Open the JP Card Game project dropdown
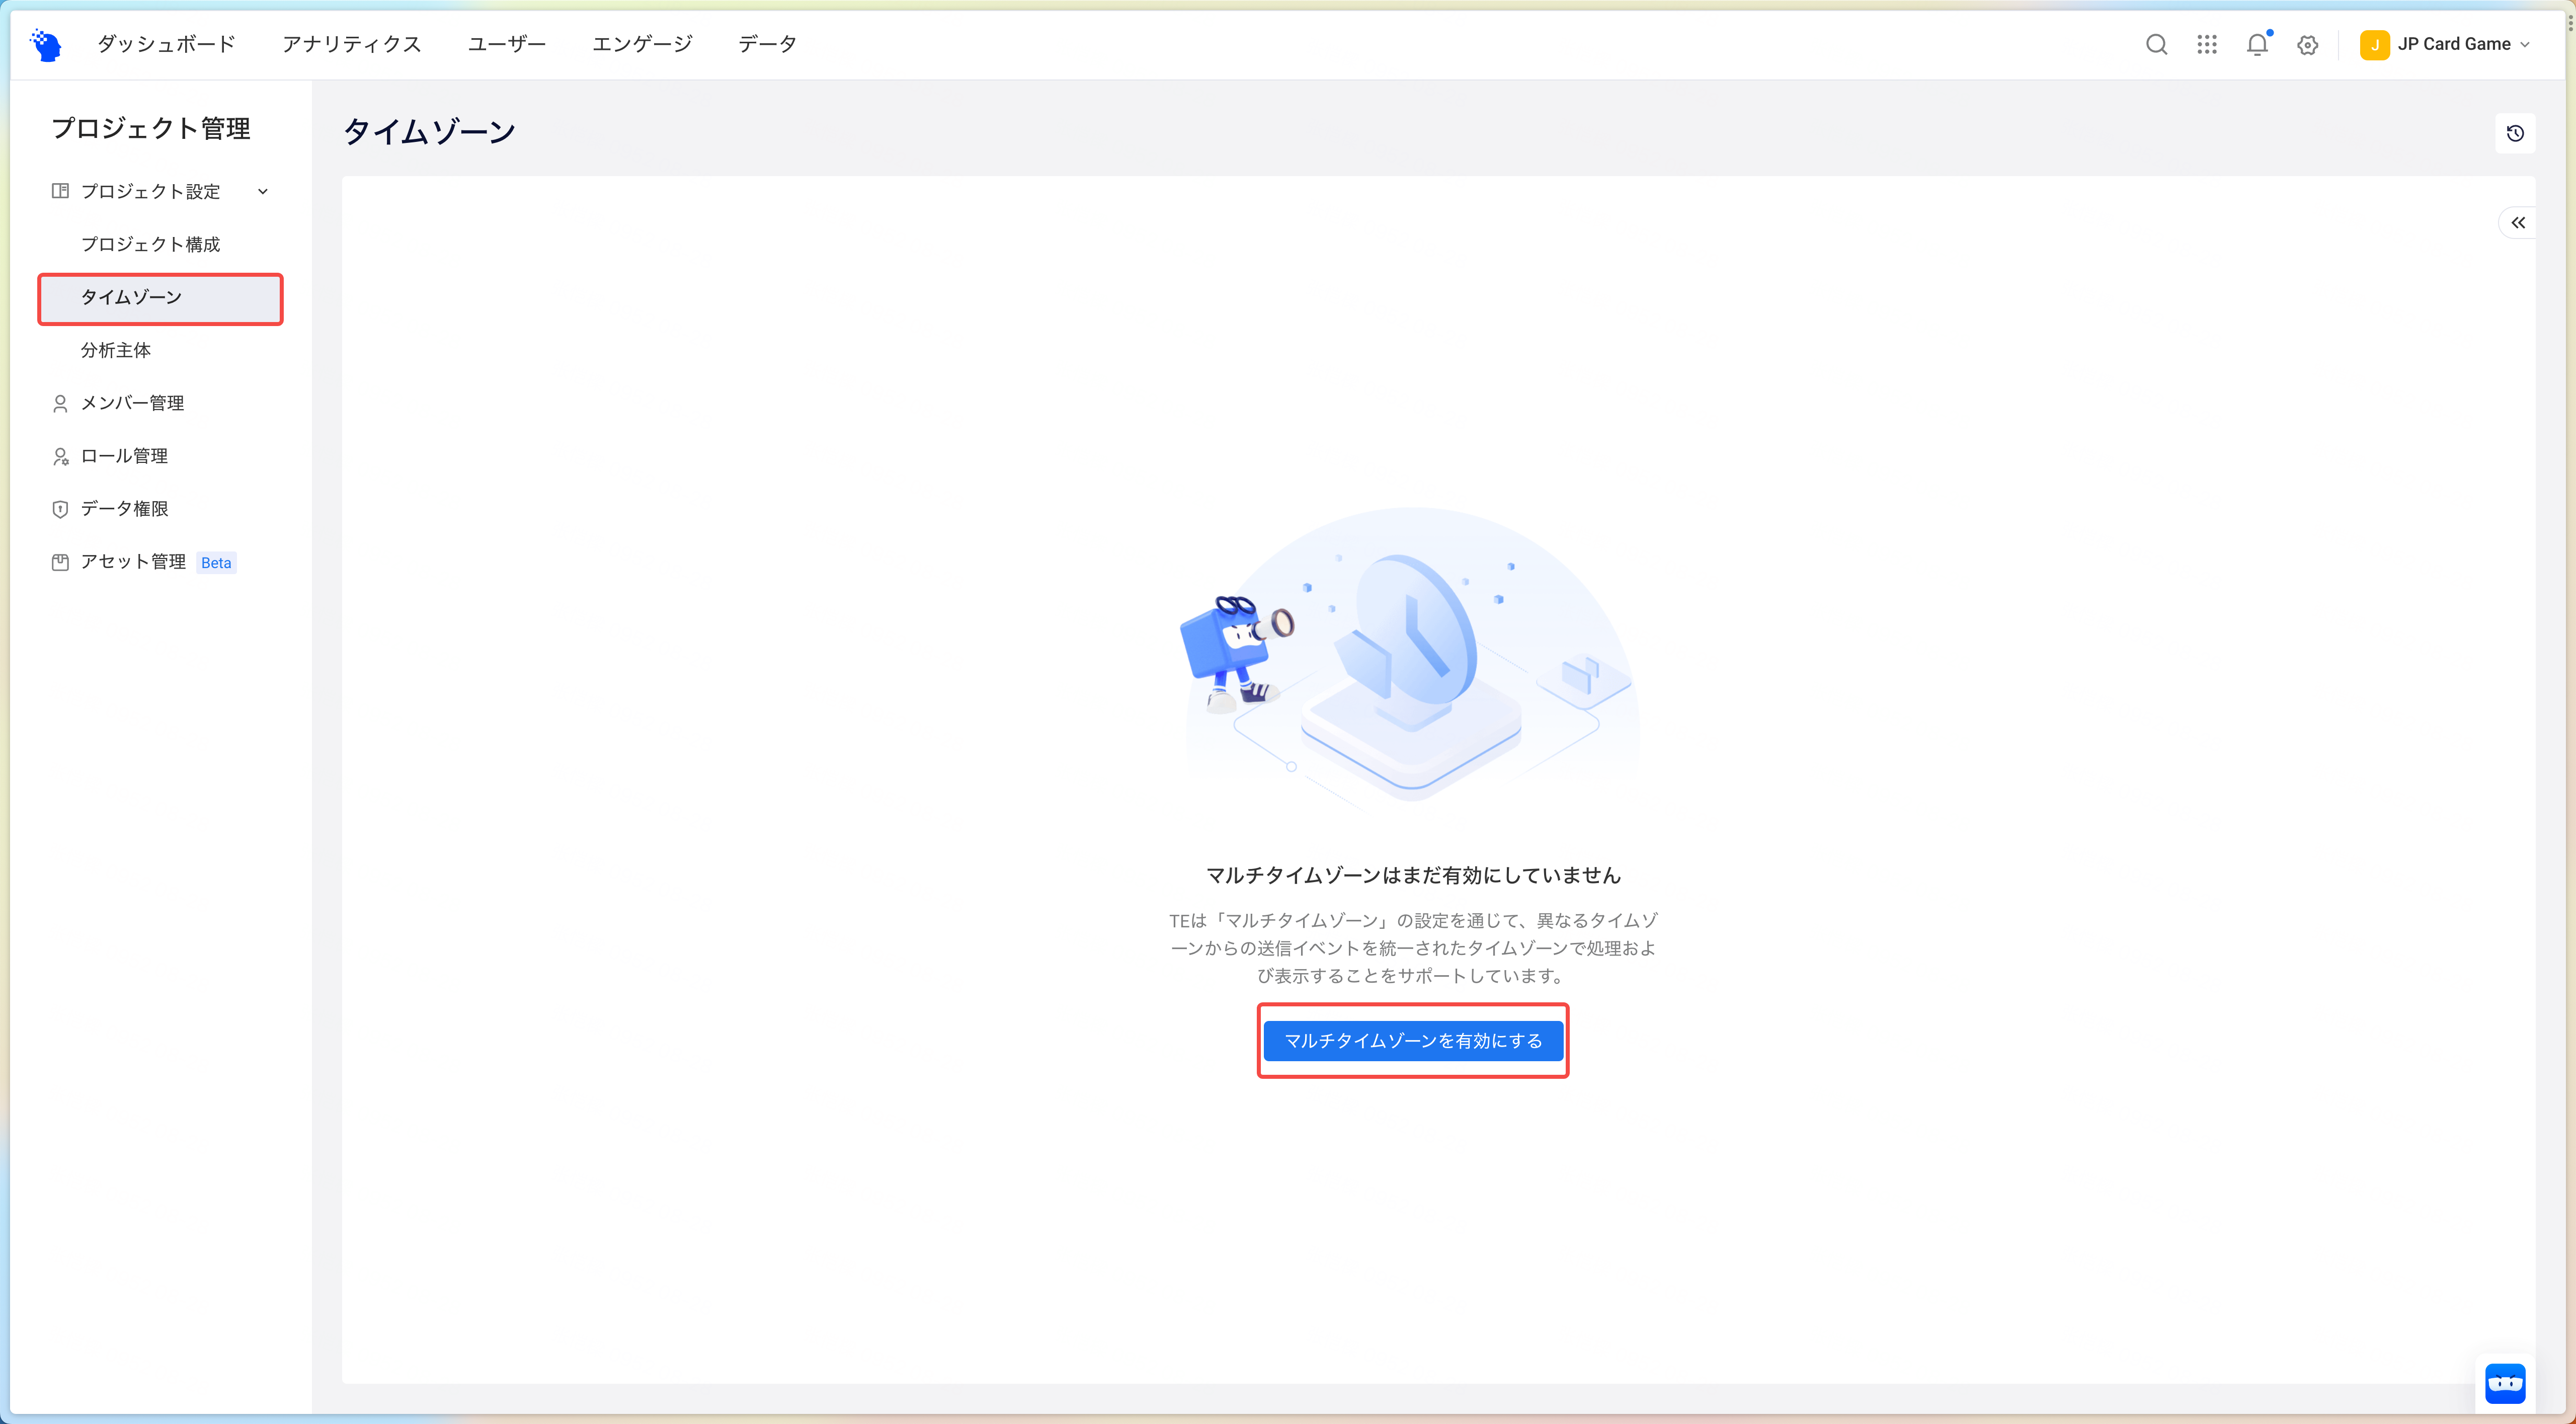The width and height of the screenshot is (2576, 1424). [2446, 44]
